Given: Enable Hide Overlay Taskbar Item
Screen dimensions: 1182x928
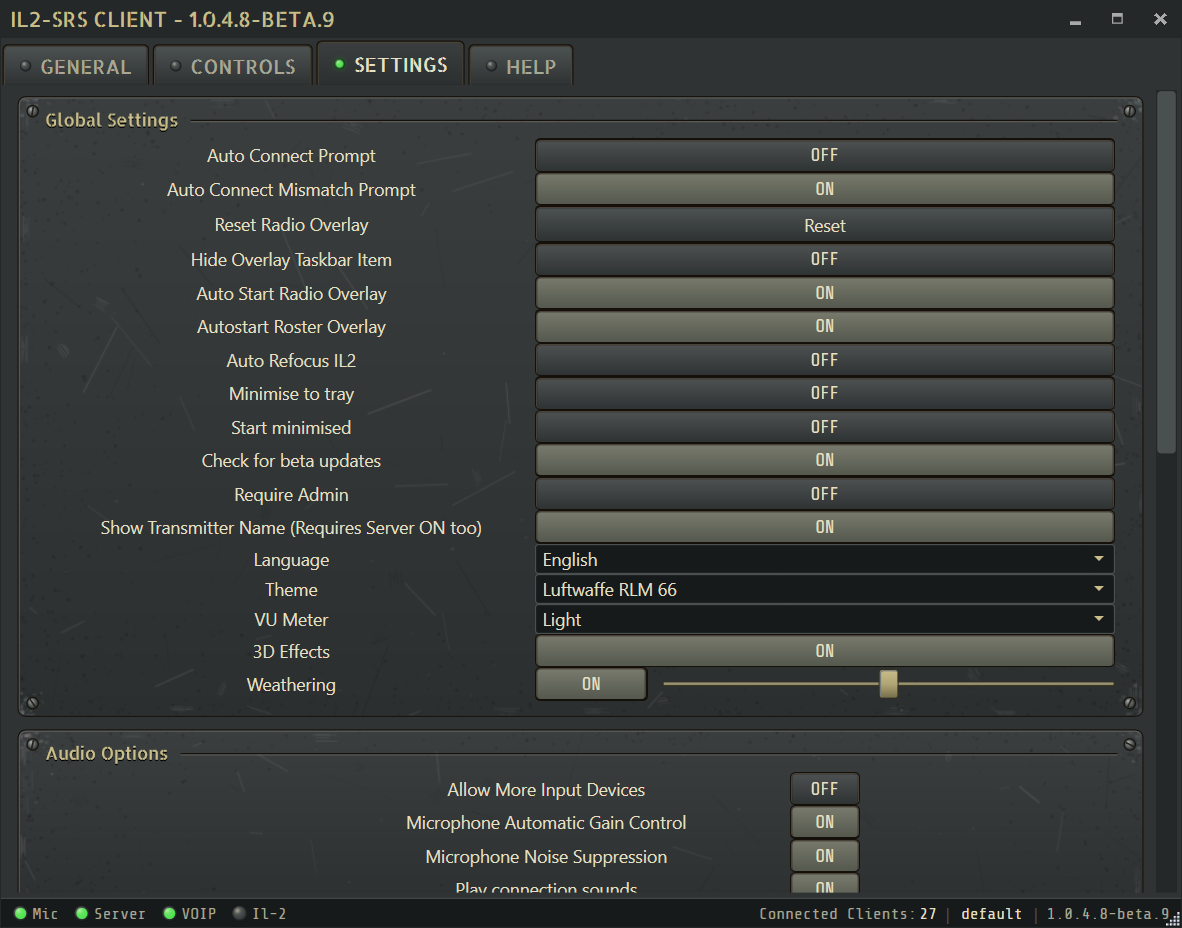Looking at the screenshot, I should tap(825, 259).
